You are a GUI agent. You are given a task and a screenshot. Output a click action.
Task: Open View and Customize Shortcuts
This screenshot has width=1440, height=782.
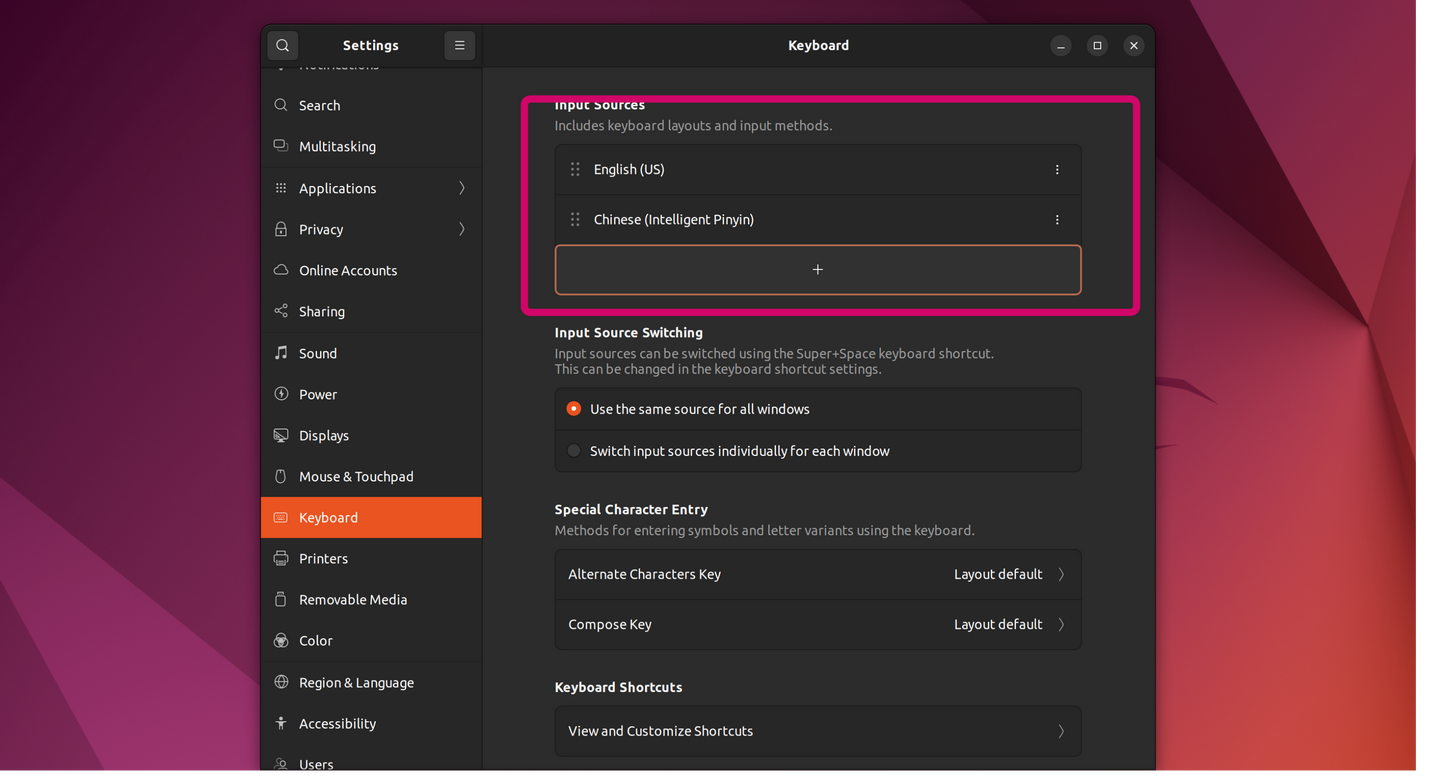817,731
